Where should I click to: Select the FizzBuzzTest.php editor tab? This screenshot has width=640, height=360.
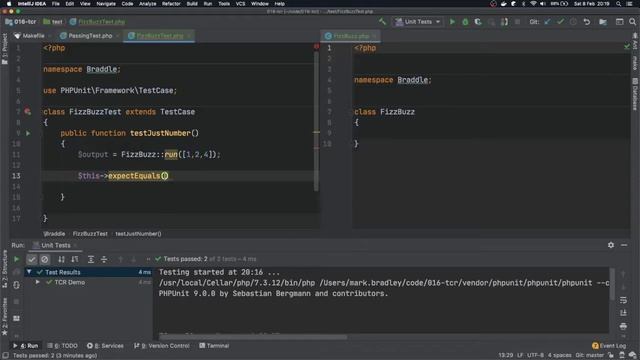coord(160,36)
